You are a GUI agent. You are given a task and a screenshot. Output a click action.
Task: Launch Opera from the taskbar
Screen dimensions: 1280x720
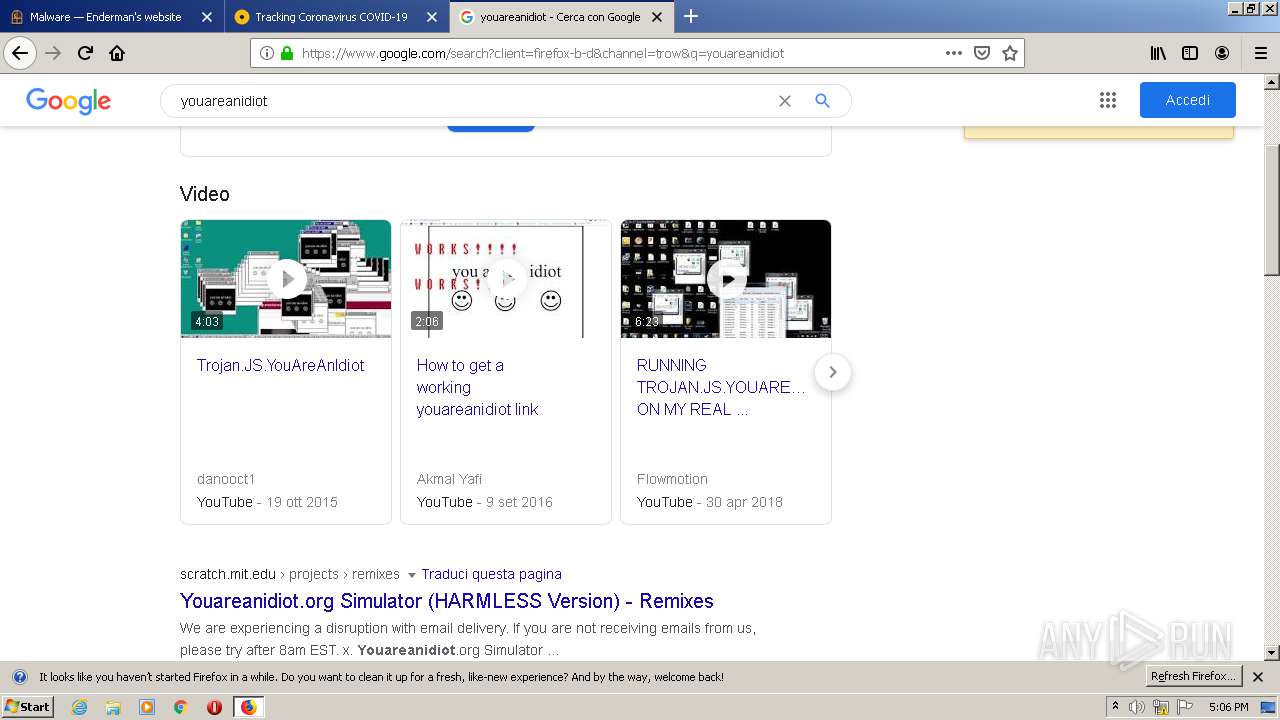[x=214, y=707]
